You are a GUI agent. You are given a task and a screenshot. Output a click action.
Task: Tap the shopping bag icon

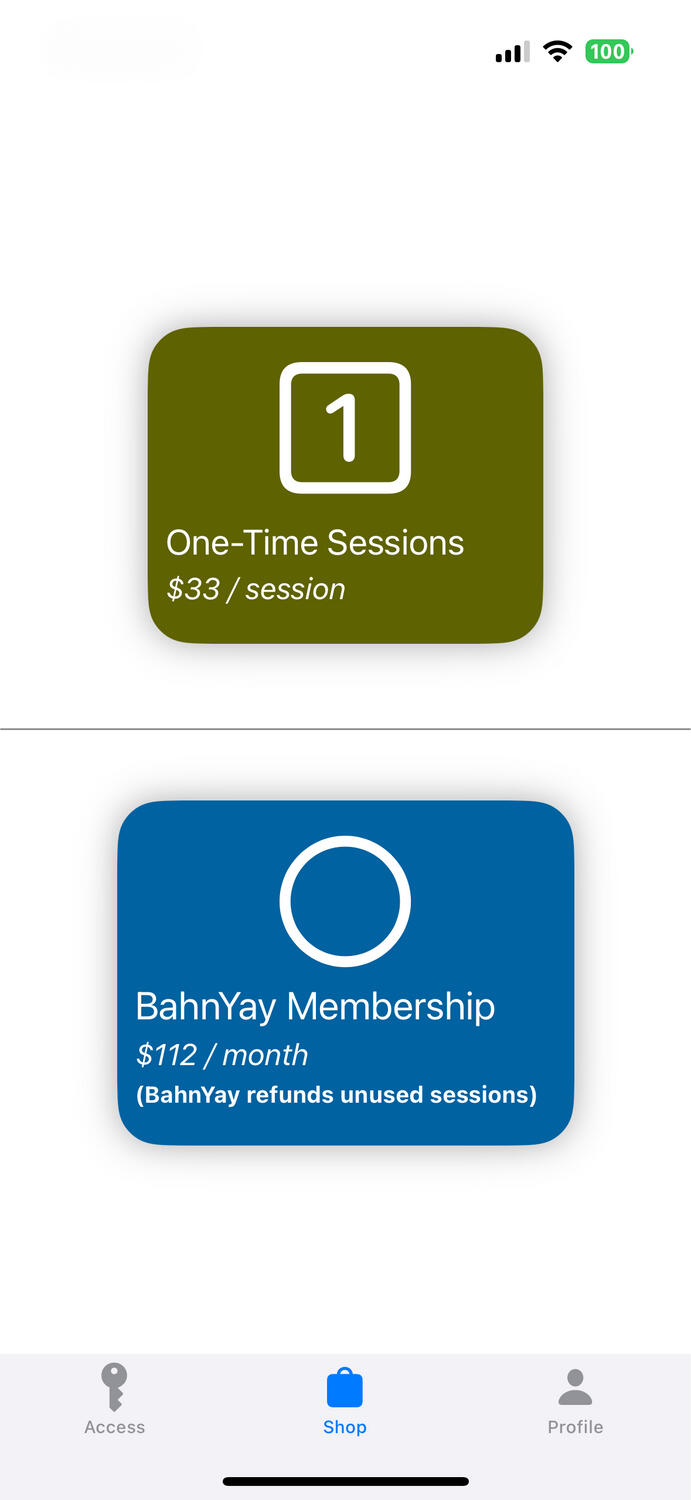pyautogui.click(x=345, y=1388)
